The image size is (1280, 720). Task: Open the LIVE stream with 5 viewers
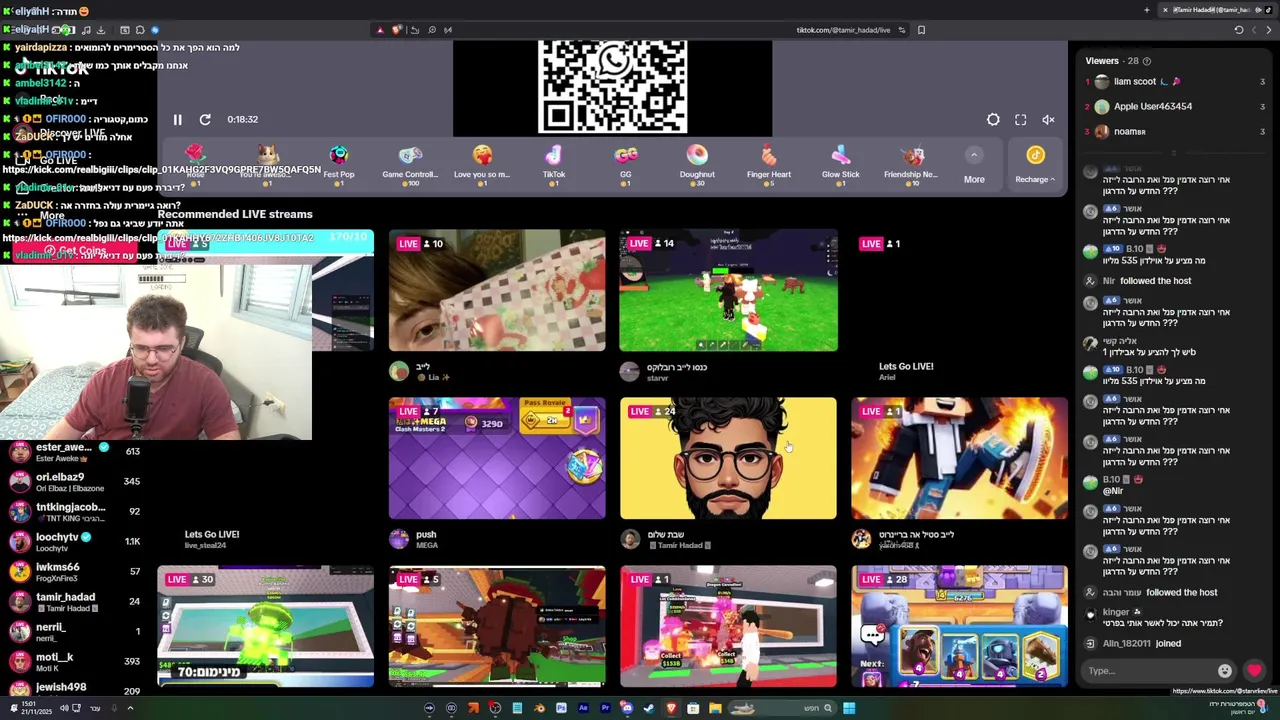coord(497,627)
